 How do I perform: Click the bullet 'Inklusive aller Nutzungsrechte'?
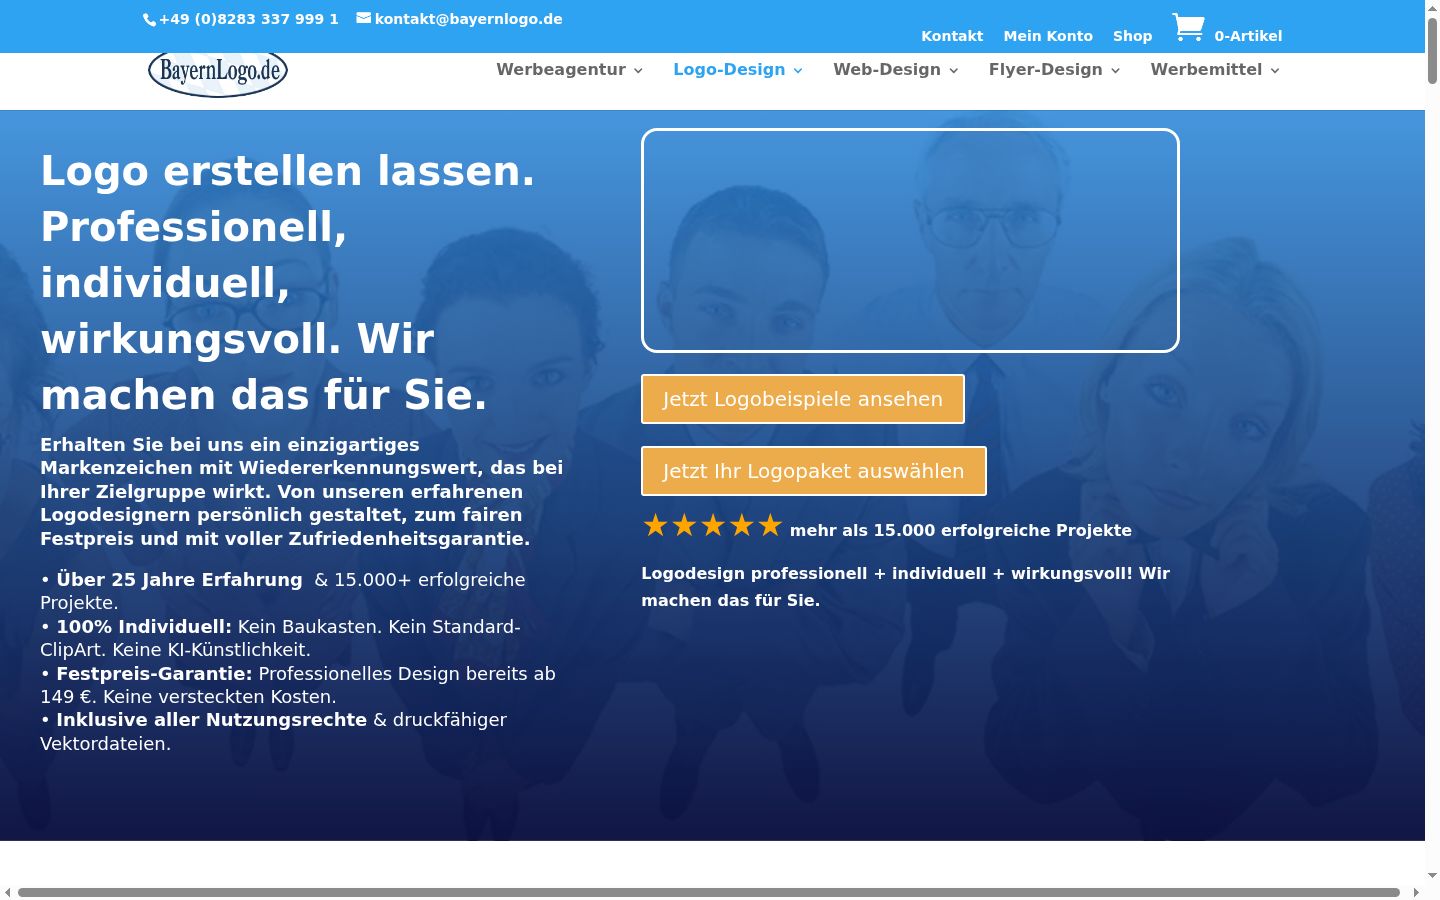pos(211,720)
